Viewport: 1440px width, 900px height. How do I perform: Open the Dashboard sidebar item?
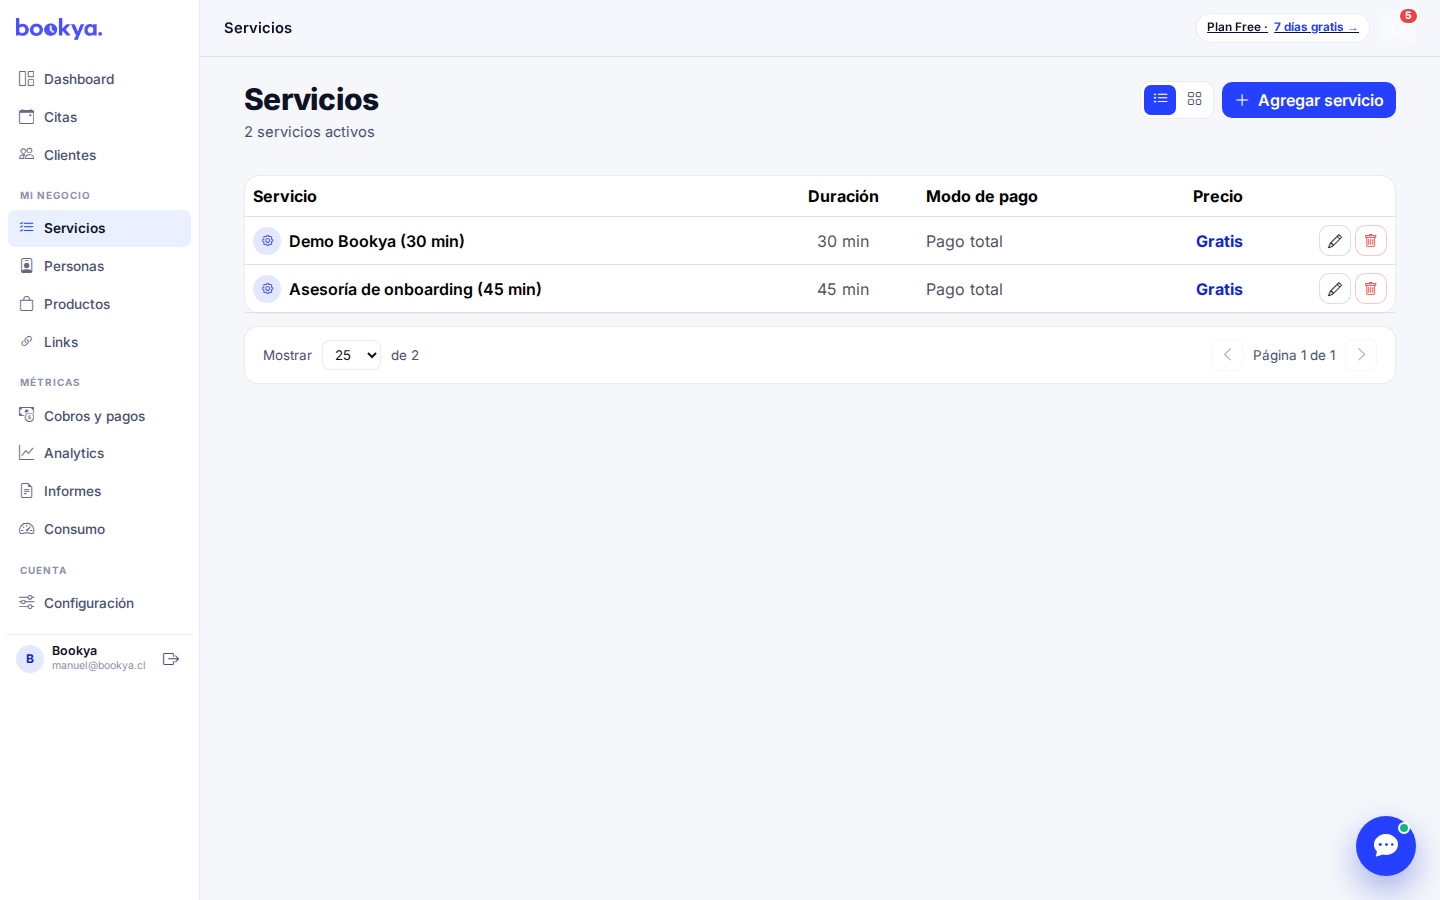(99, 79)
